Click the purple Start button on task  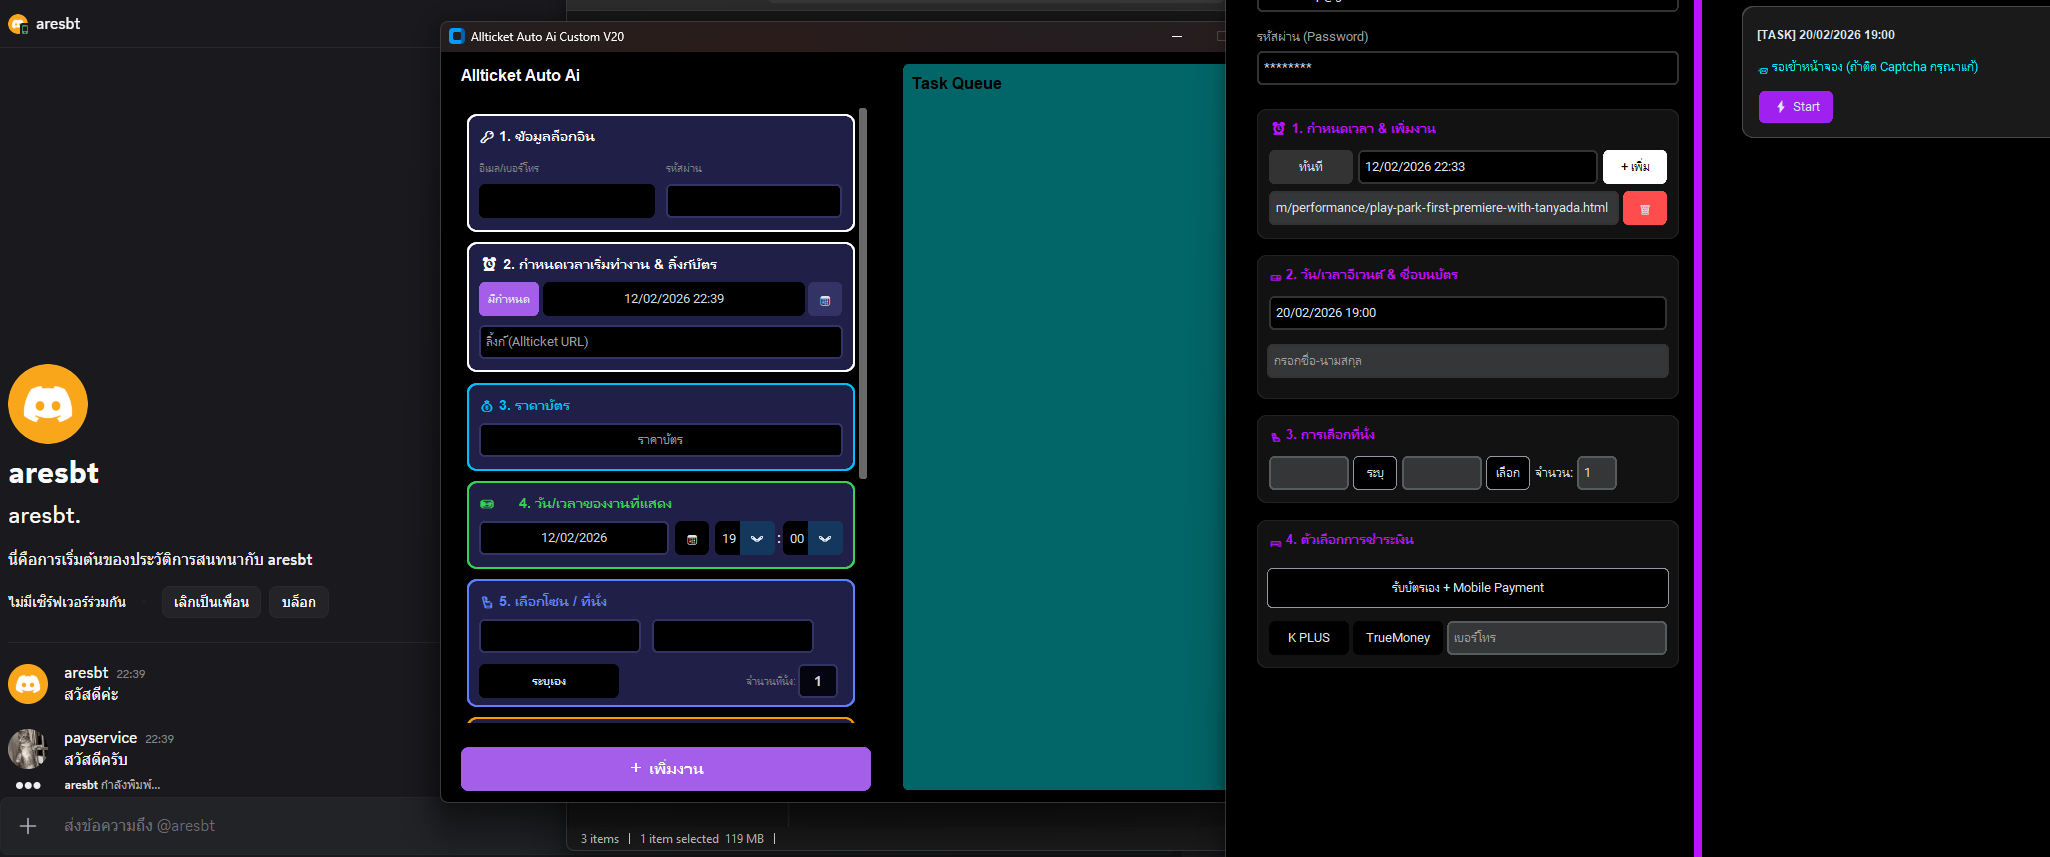click(x=1795, y=107)
